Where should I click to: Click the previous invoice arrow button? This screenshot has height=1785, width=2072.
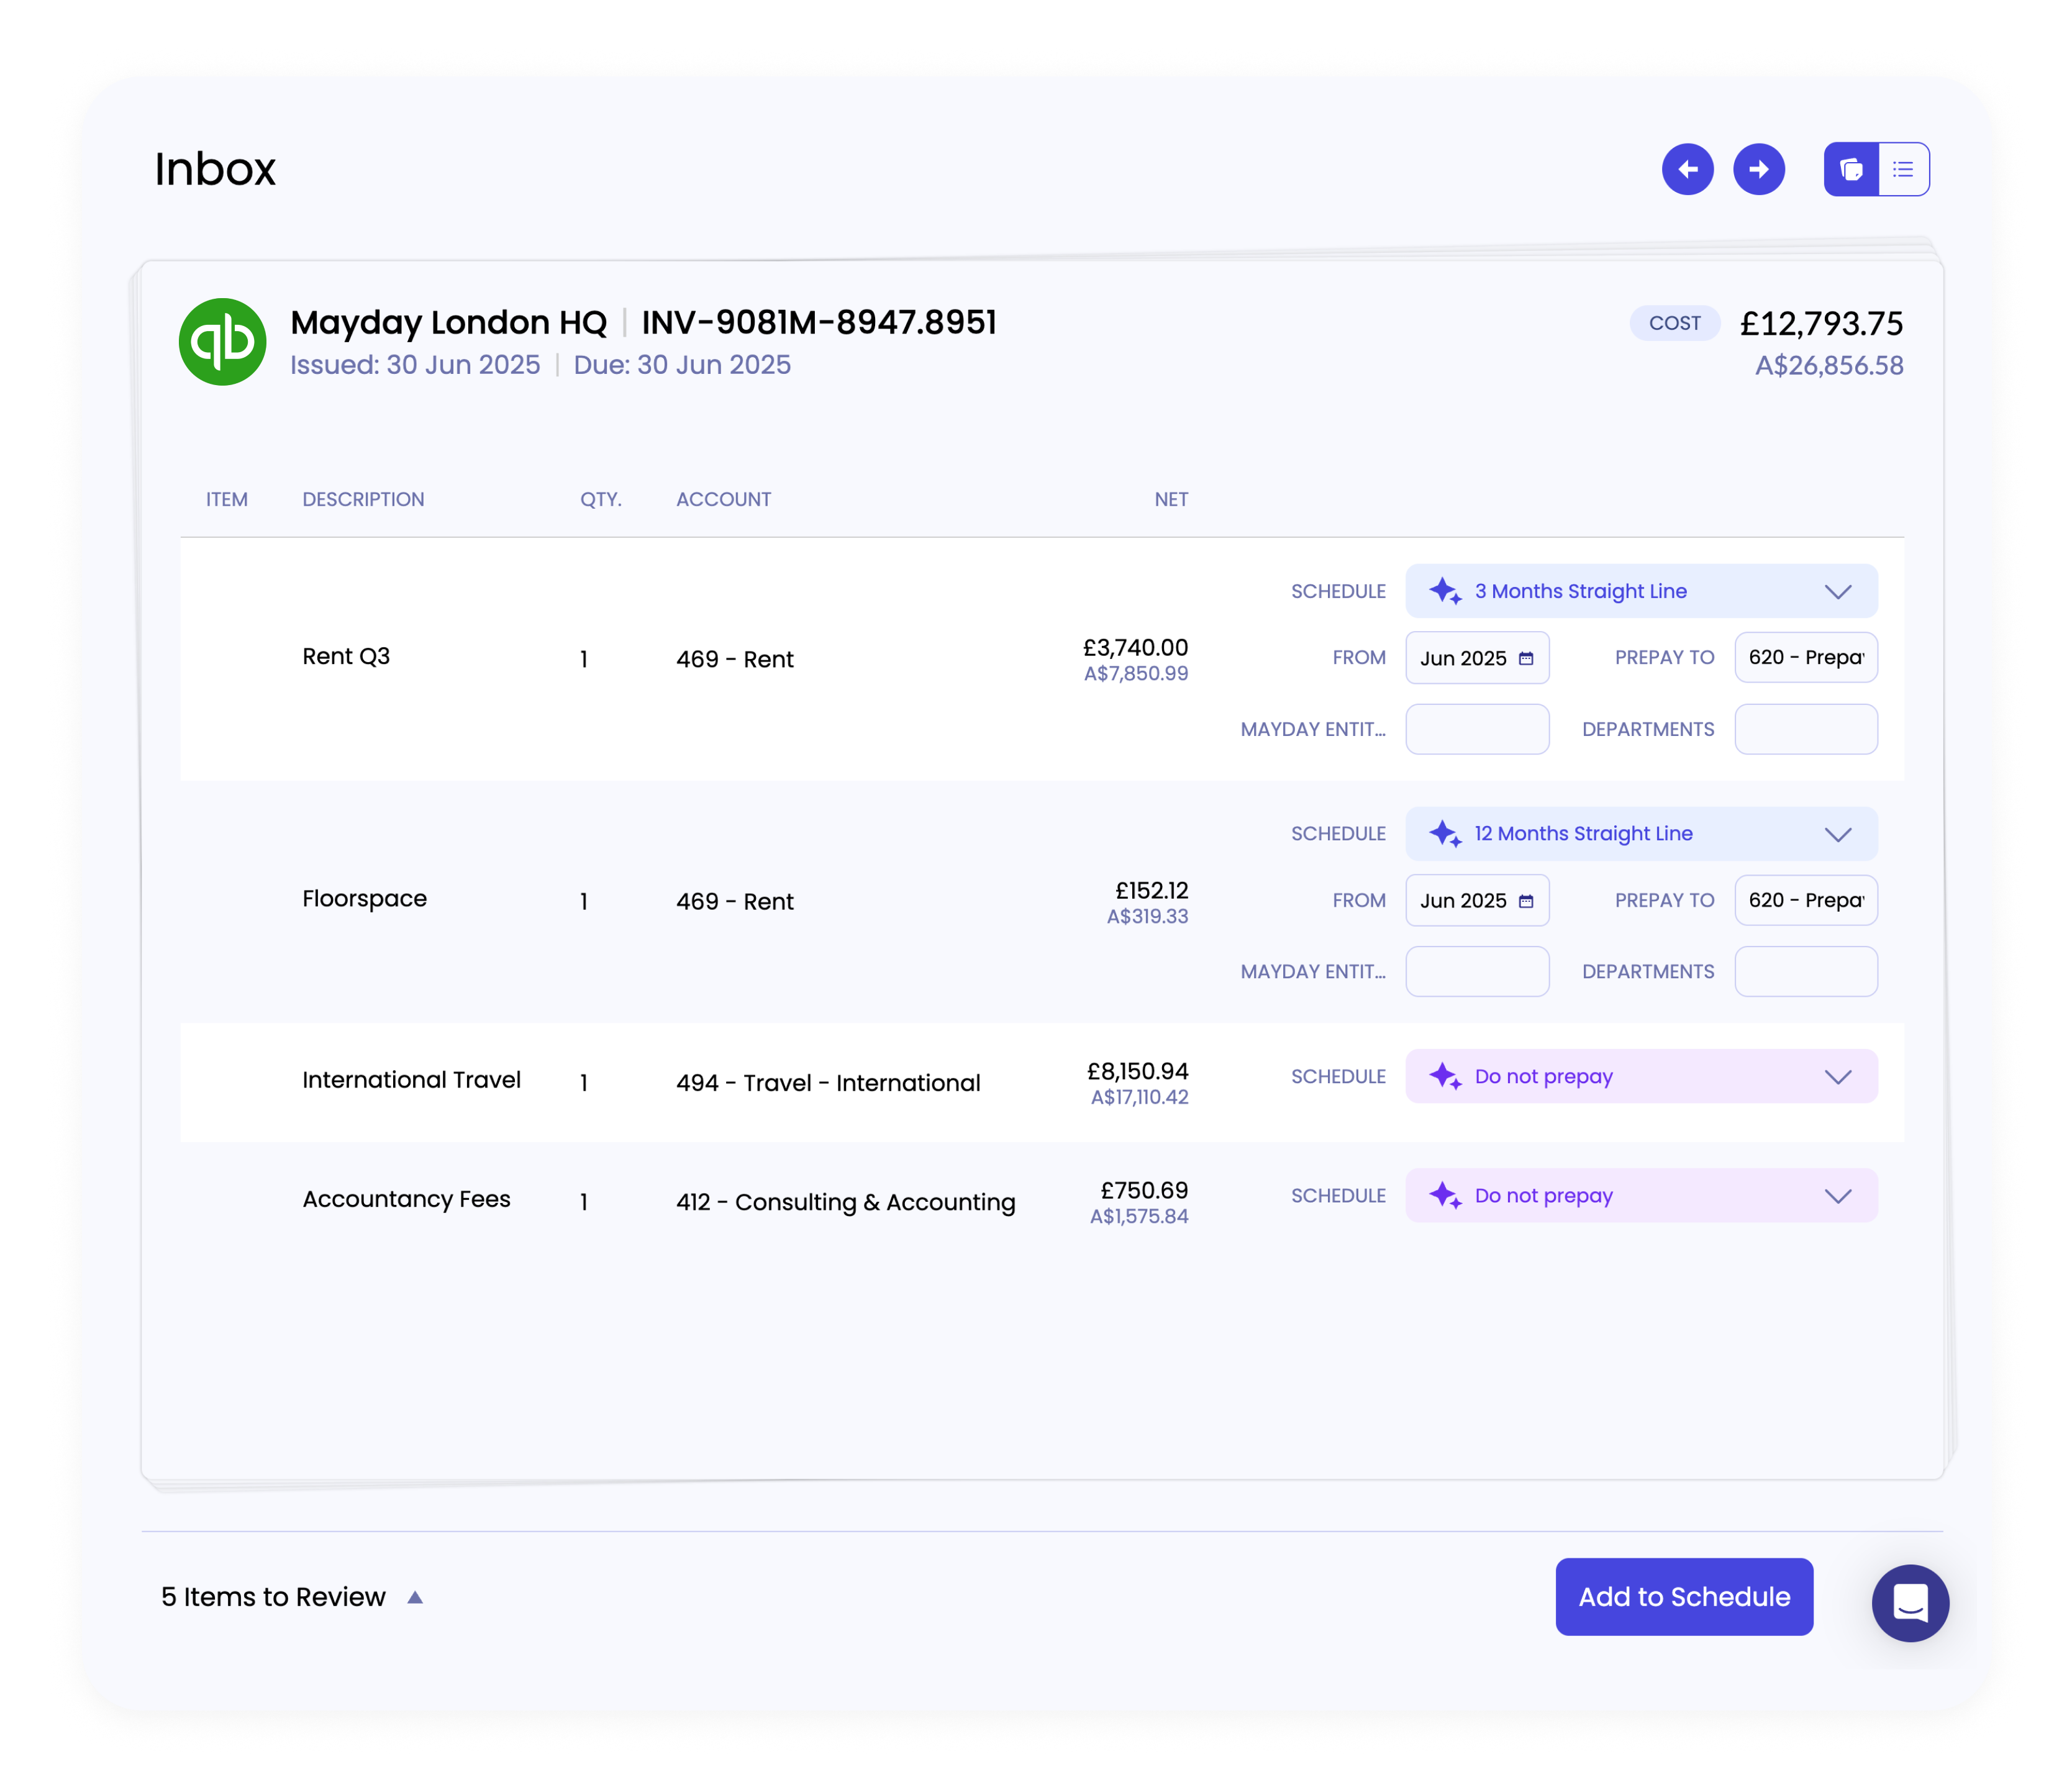click(1687, 169)
